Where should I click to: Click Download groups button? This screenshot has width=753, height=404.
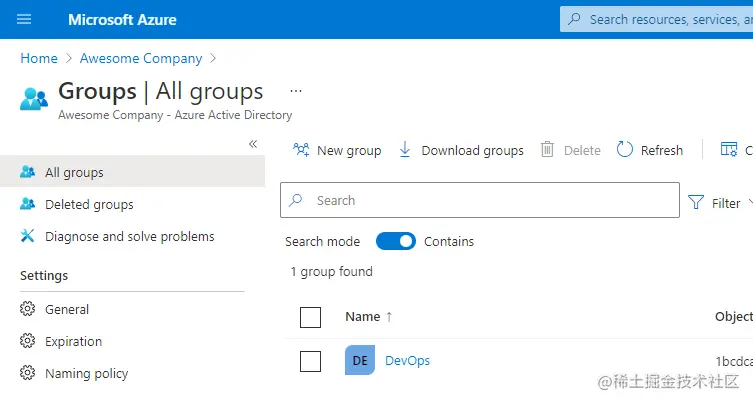(x=461, y=150)
